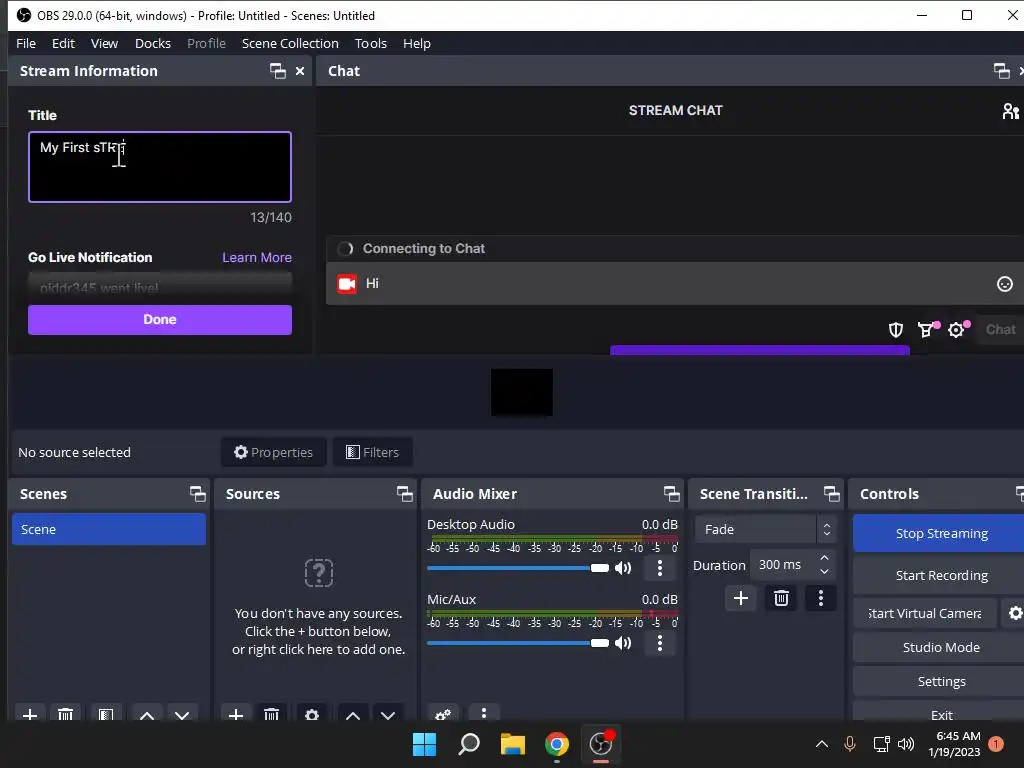Open the Tools menu
The image size is (1024, 768).
click(x=370, y=43)
